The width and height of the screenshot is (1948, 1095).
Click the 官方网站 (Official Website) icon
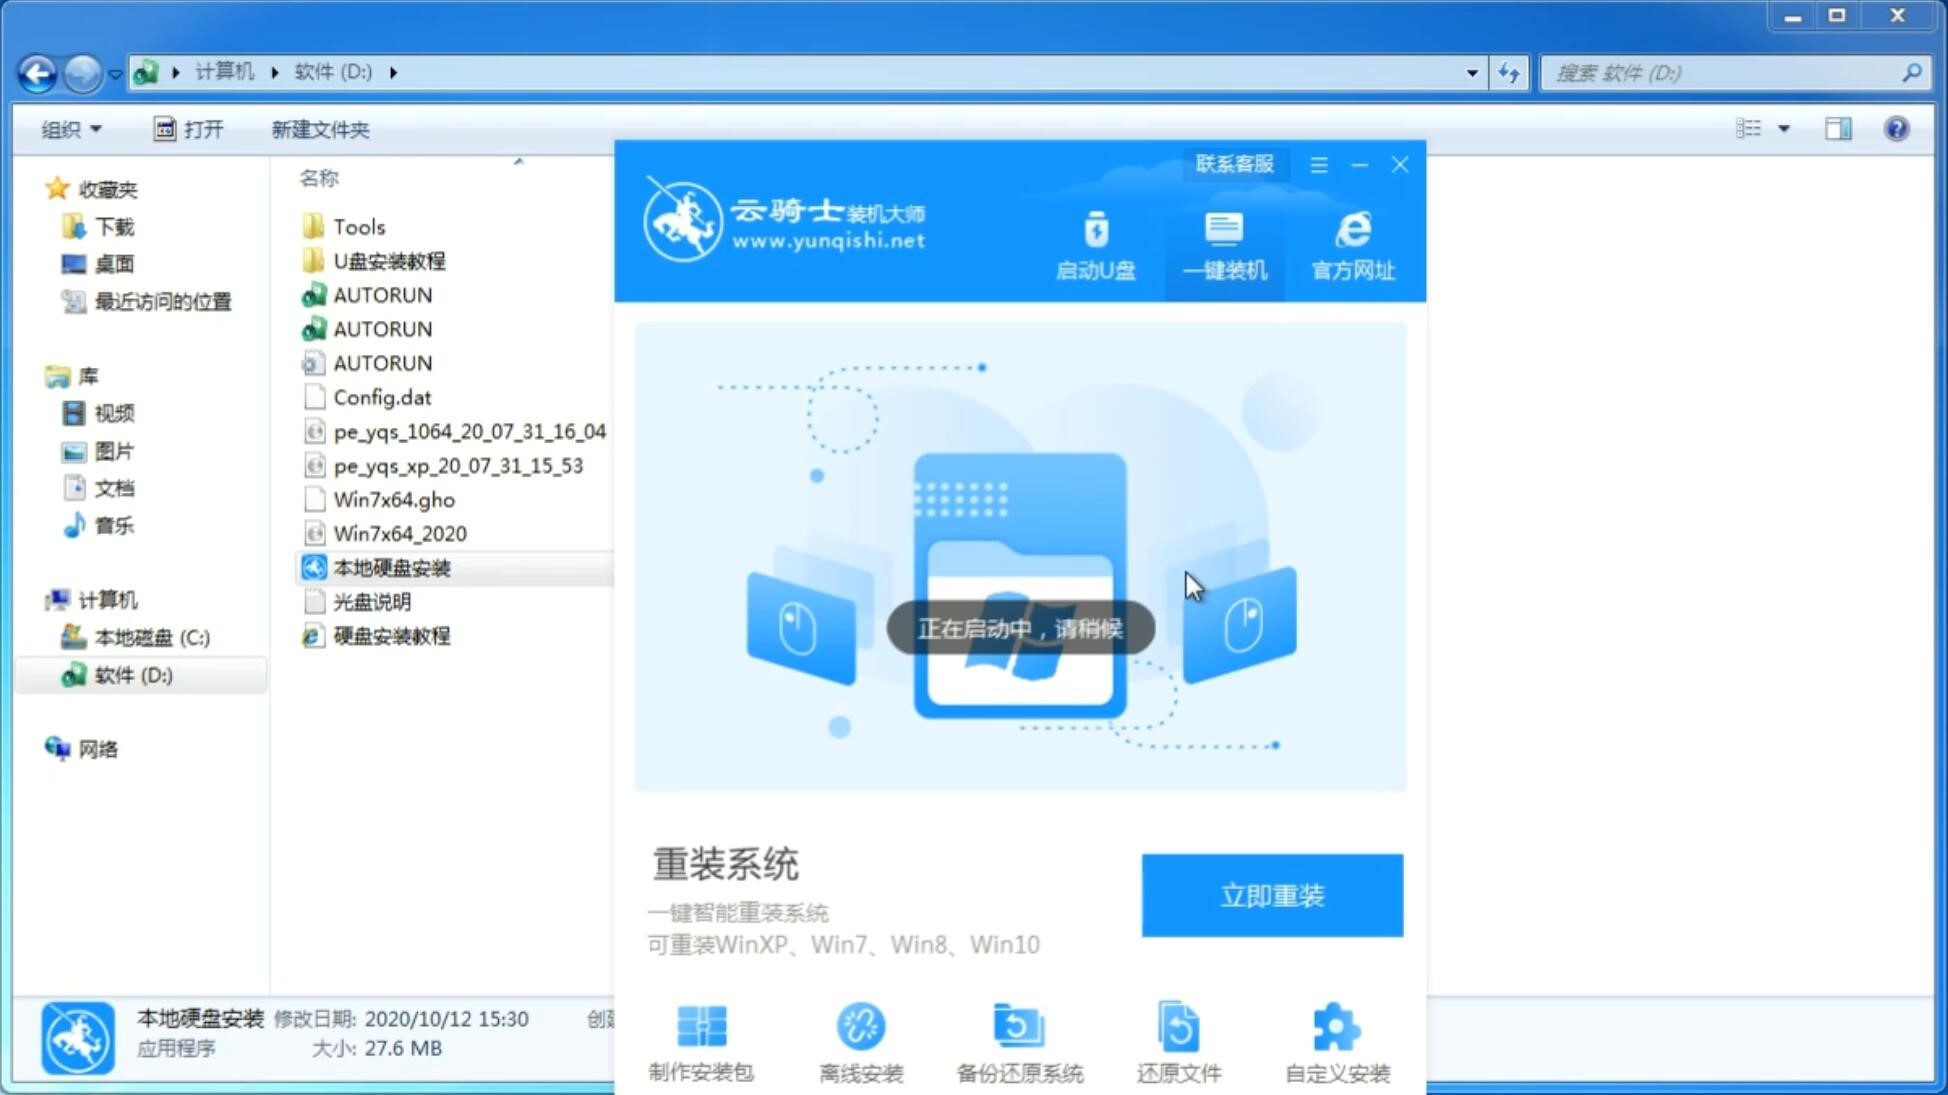1350,245
